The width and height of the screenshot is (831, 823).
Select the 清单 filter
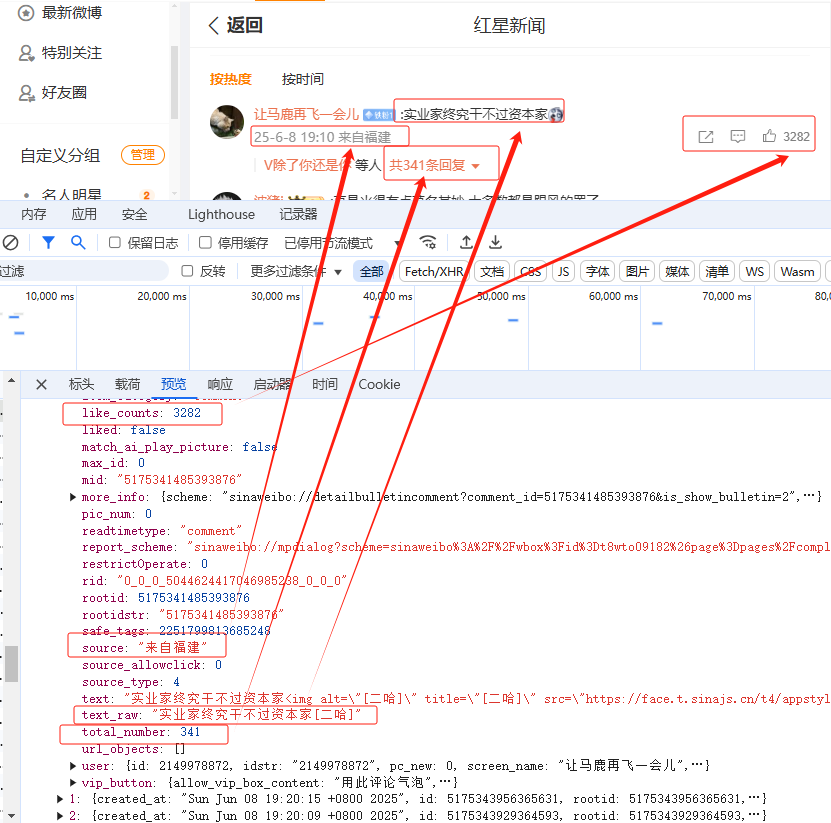[x=717, y=272]
